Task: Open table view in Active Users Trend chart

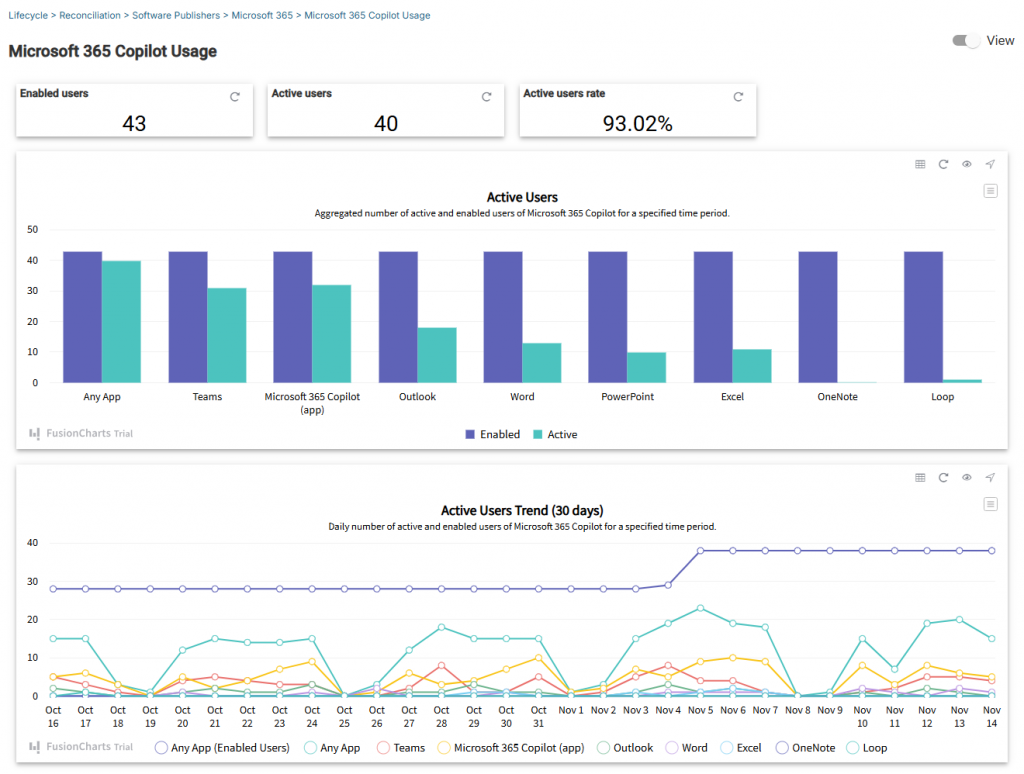Action: tap(920, 478)
